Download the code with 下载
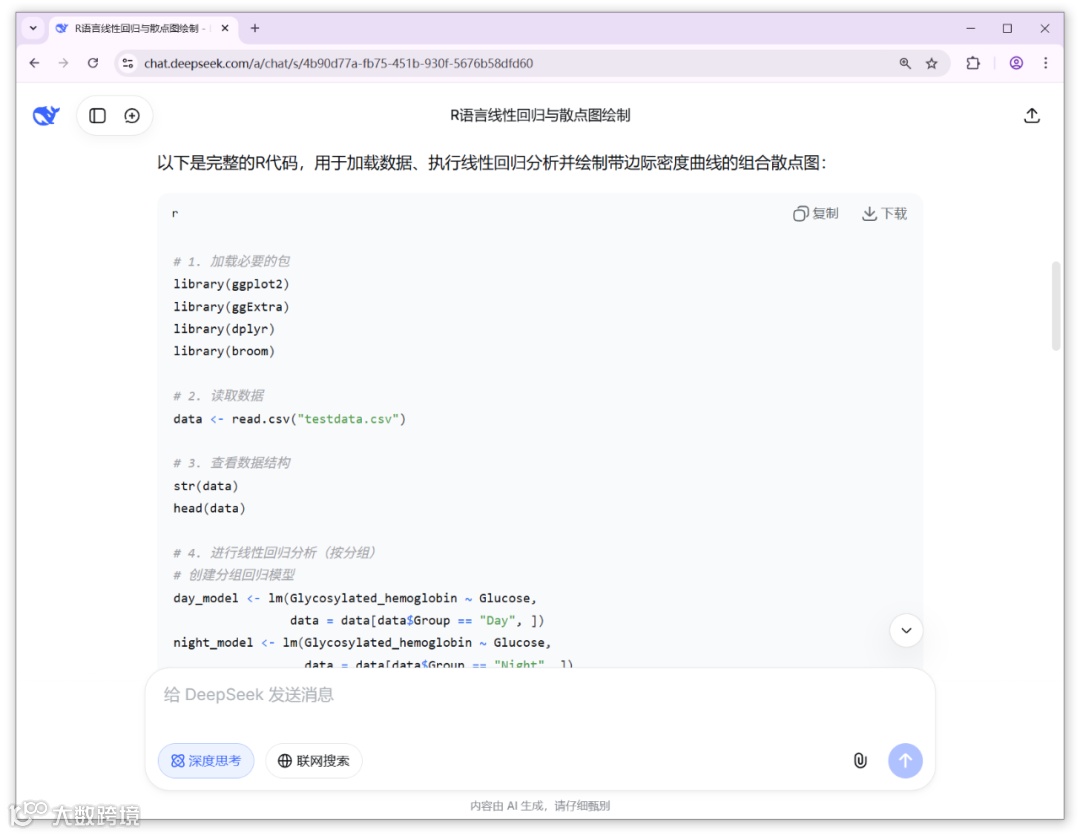Screen dimensions: 1080x835 click(884, 214)
